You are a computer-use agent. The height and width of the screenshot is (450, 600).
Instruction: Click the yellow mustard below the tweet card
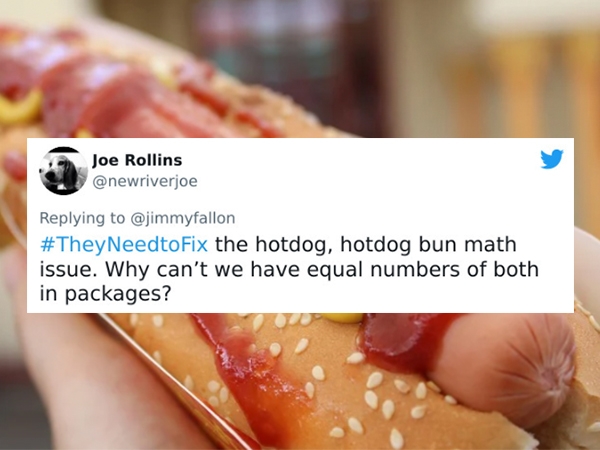click(x=342, y=317)
